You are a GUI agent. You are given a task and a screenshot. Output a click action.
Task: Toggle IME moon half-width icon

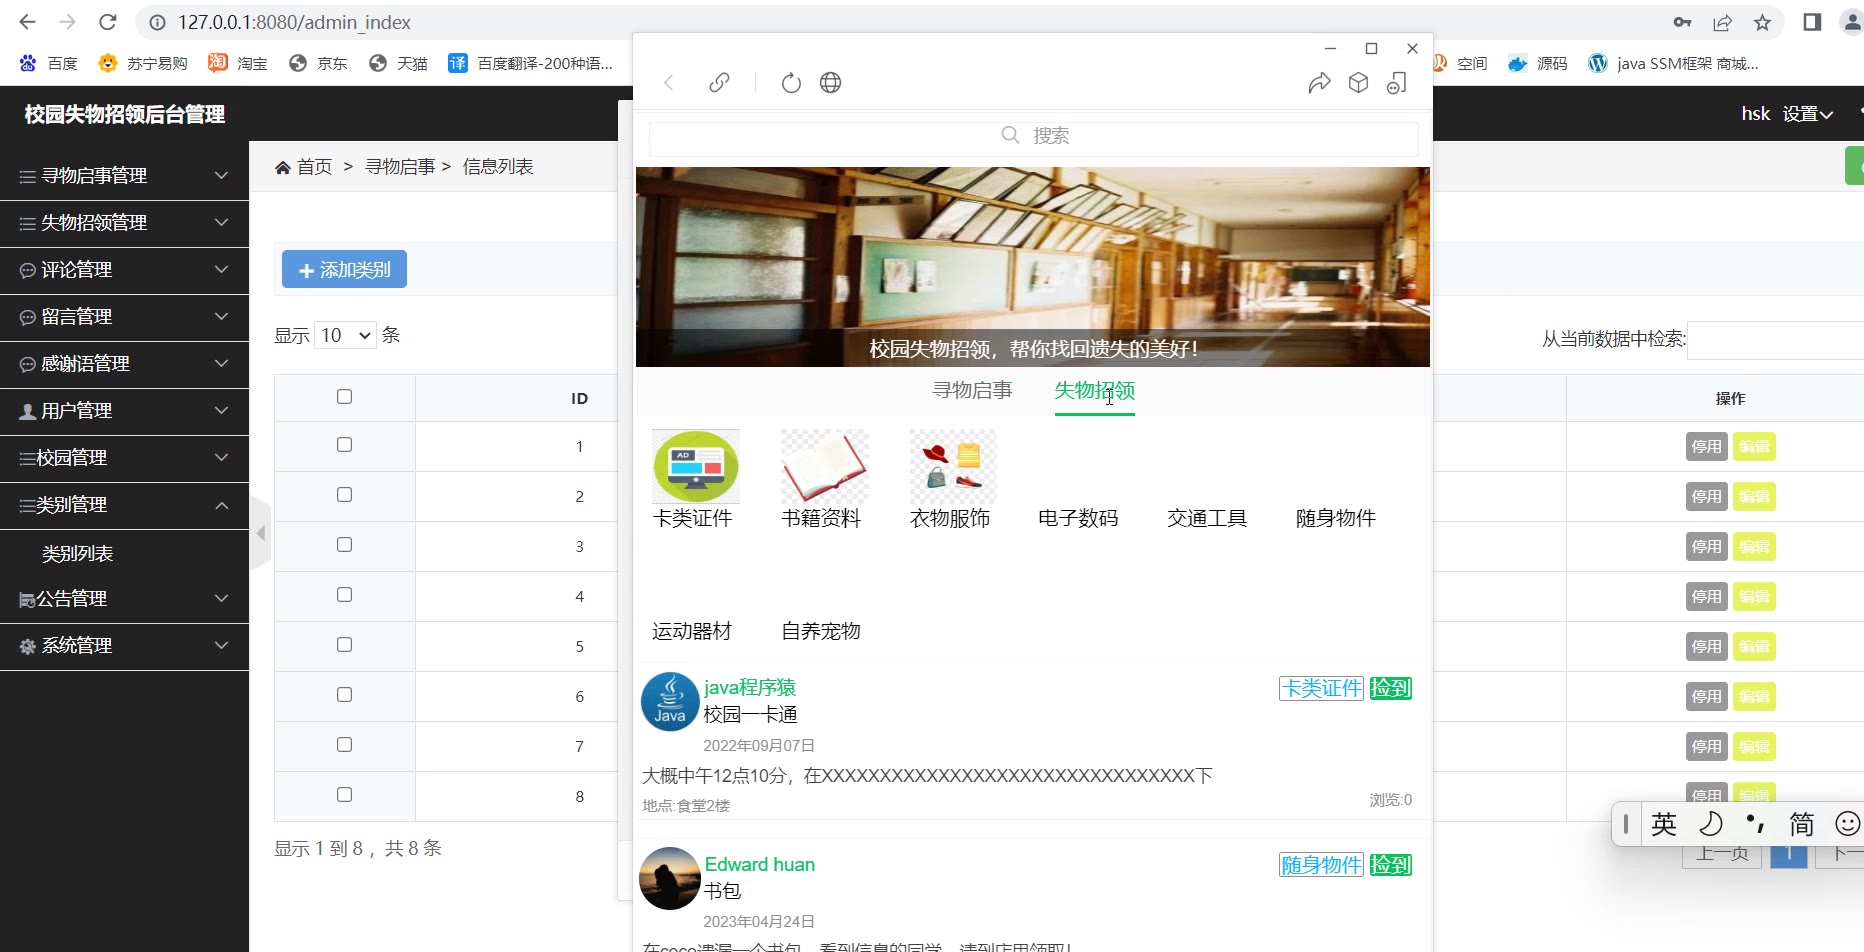point(1711,824)
